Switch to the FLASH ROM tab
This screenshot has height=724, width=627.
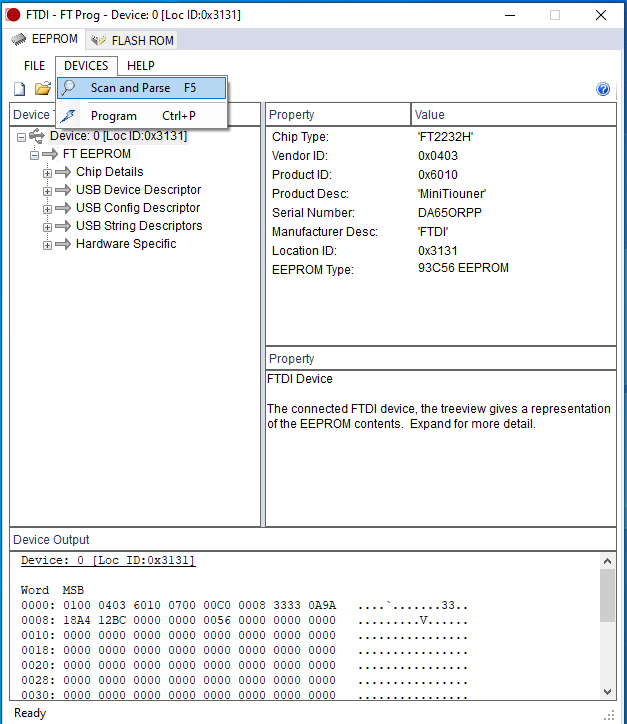coord(132,41)
